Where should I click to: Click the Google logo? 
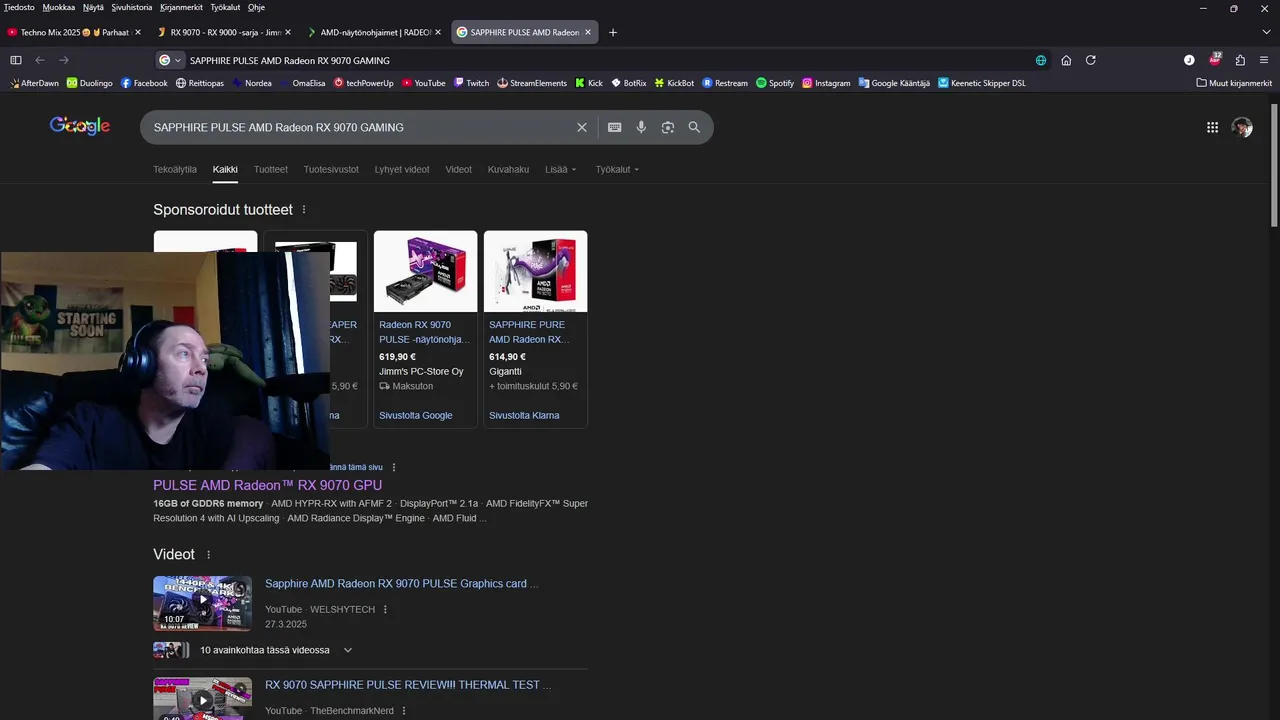click(80, 126)
